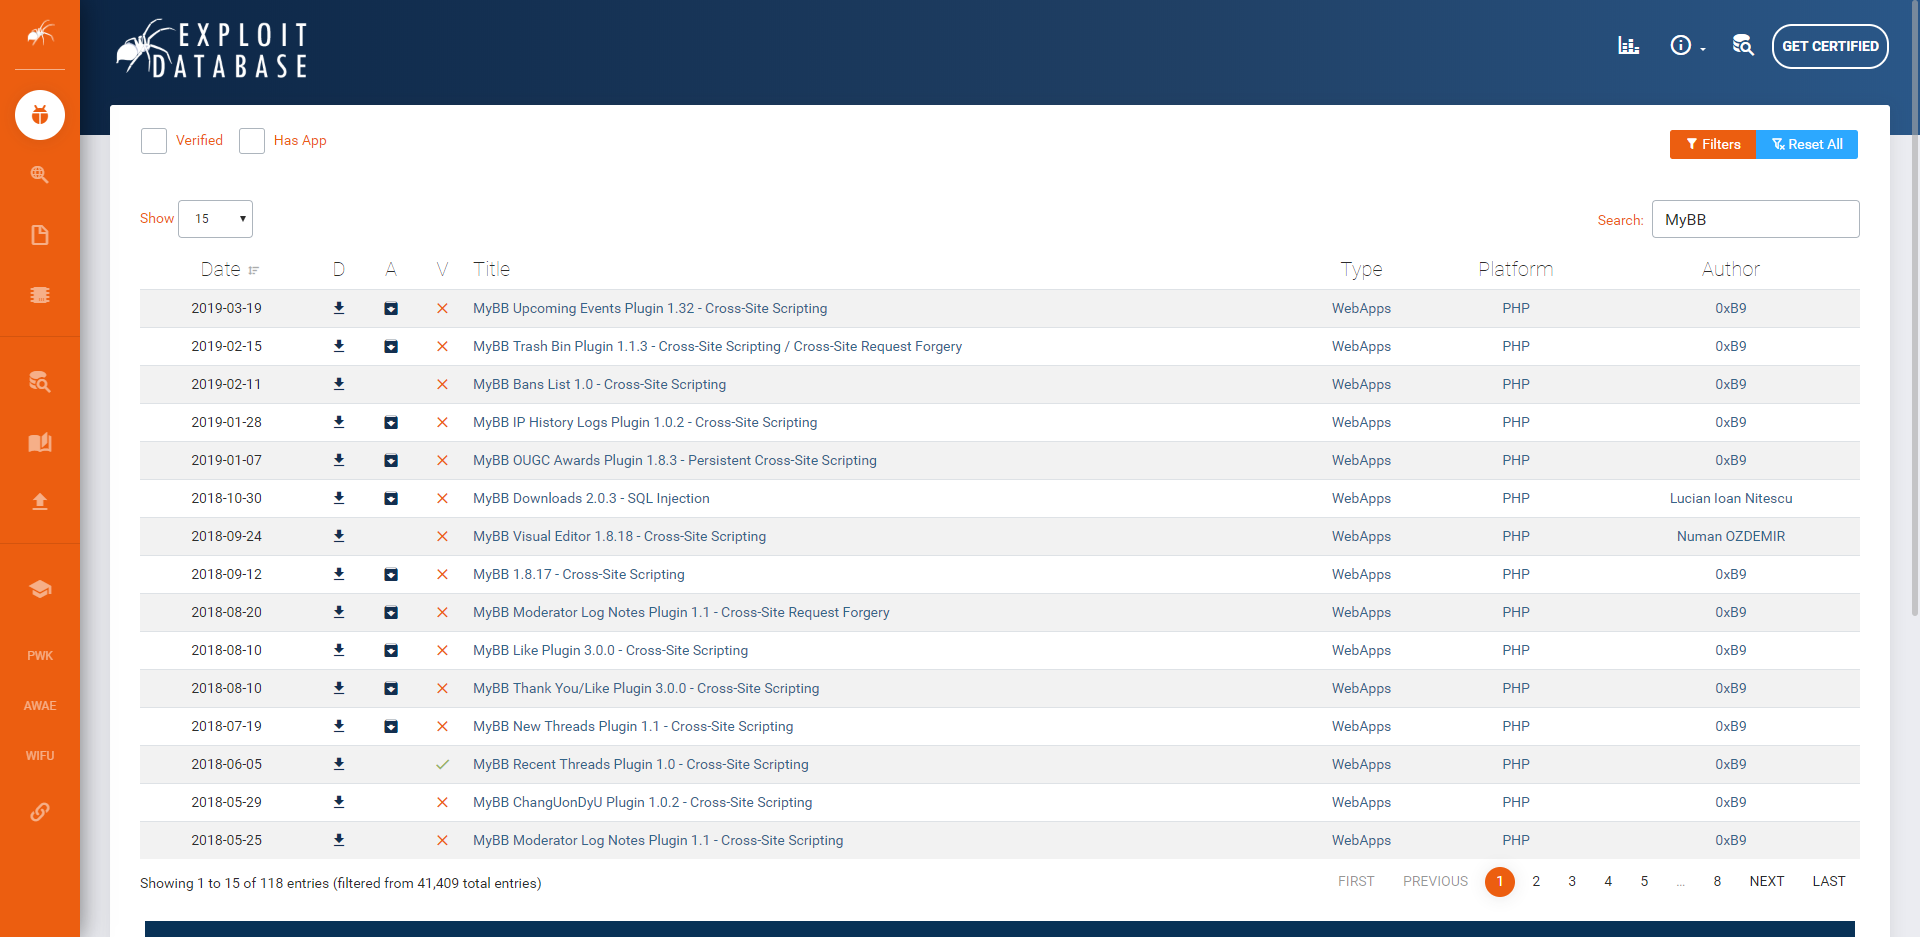View author Numan OZDEMIR

point(1731,536)
